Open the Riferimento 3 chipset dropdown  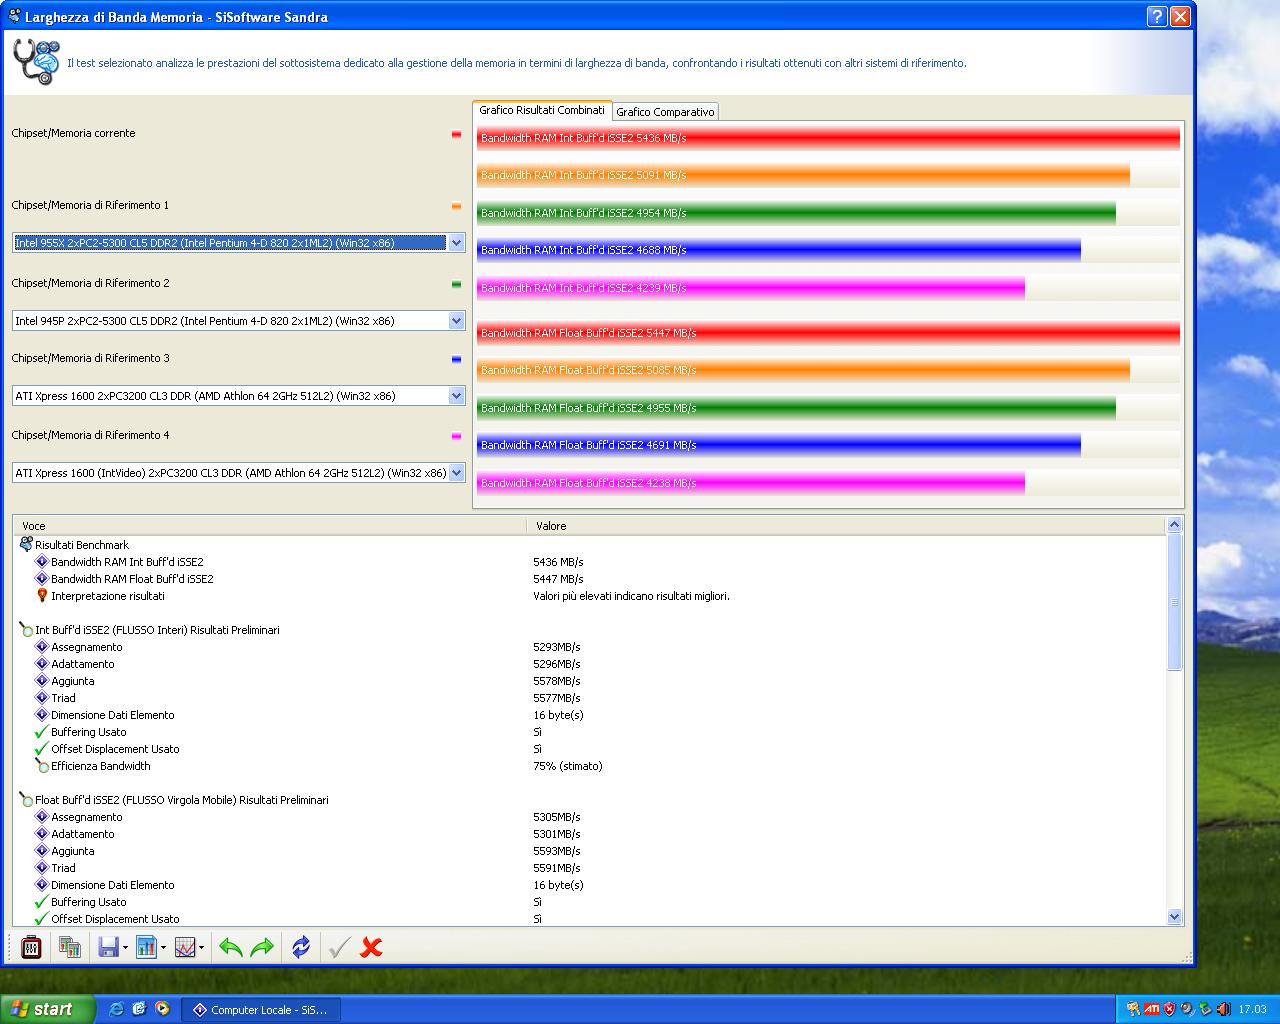click(x=457, y=395)
